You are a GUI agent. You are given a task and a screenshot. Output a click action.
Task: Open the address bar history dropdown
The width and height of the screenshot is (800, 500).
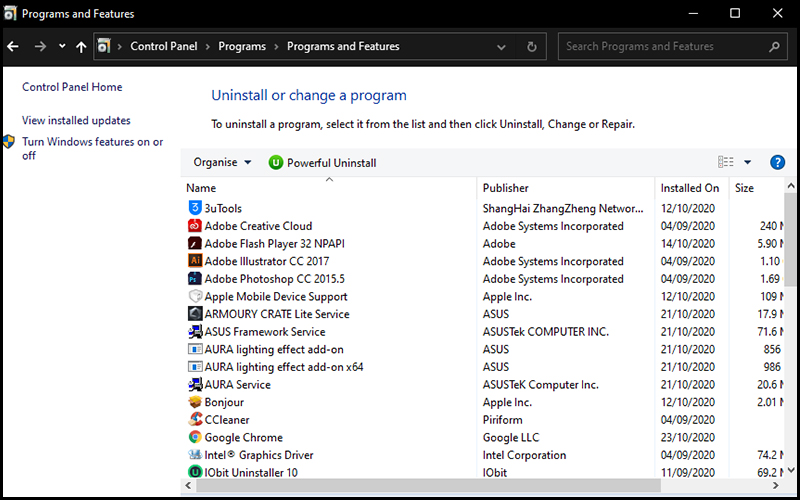click(x=501, y=47)
